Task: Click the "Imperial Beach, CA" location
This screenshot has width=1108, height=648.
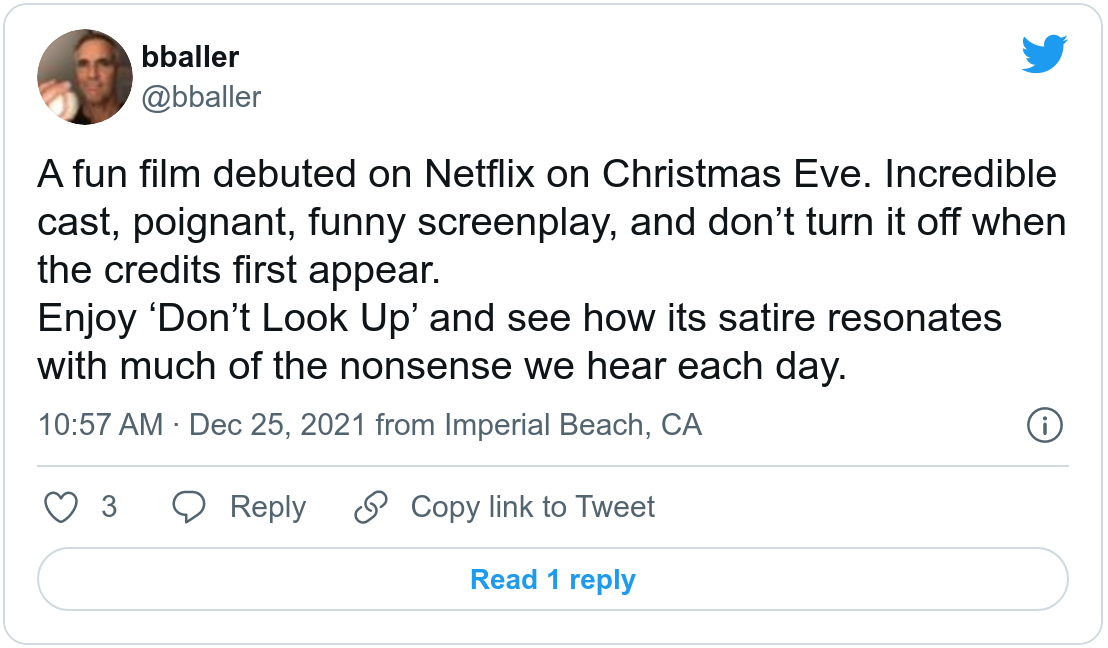Action: coord(572,425)
